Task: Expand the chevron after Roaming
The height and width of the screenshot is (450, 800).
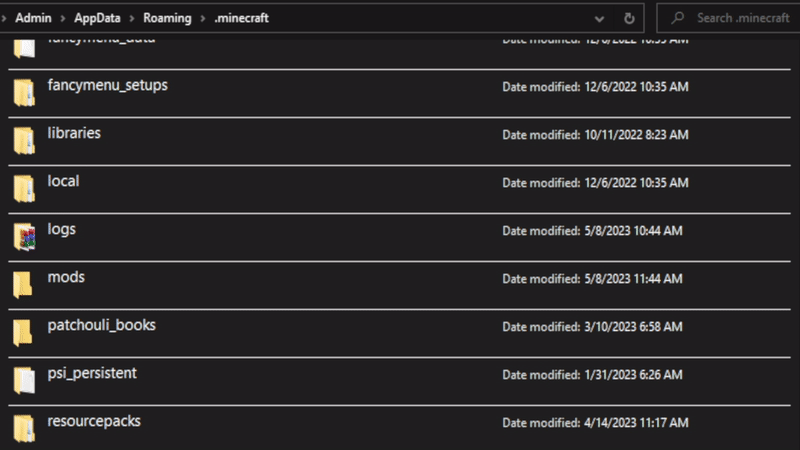Action: pyautogui.click(x=203, y=18)
